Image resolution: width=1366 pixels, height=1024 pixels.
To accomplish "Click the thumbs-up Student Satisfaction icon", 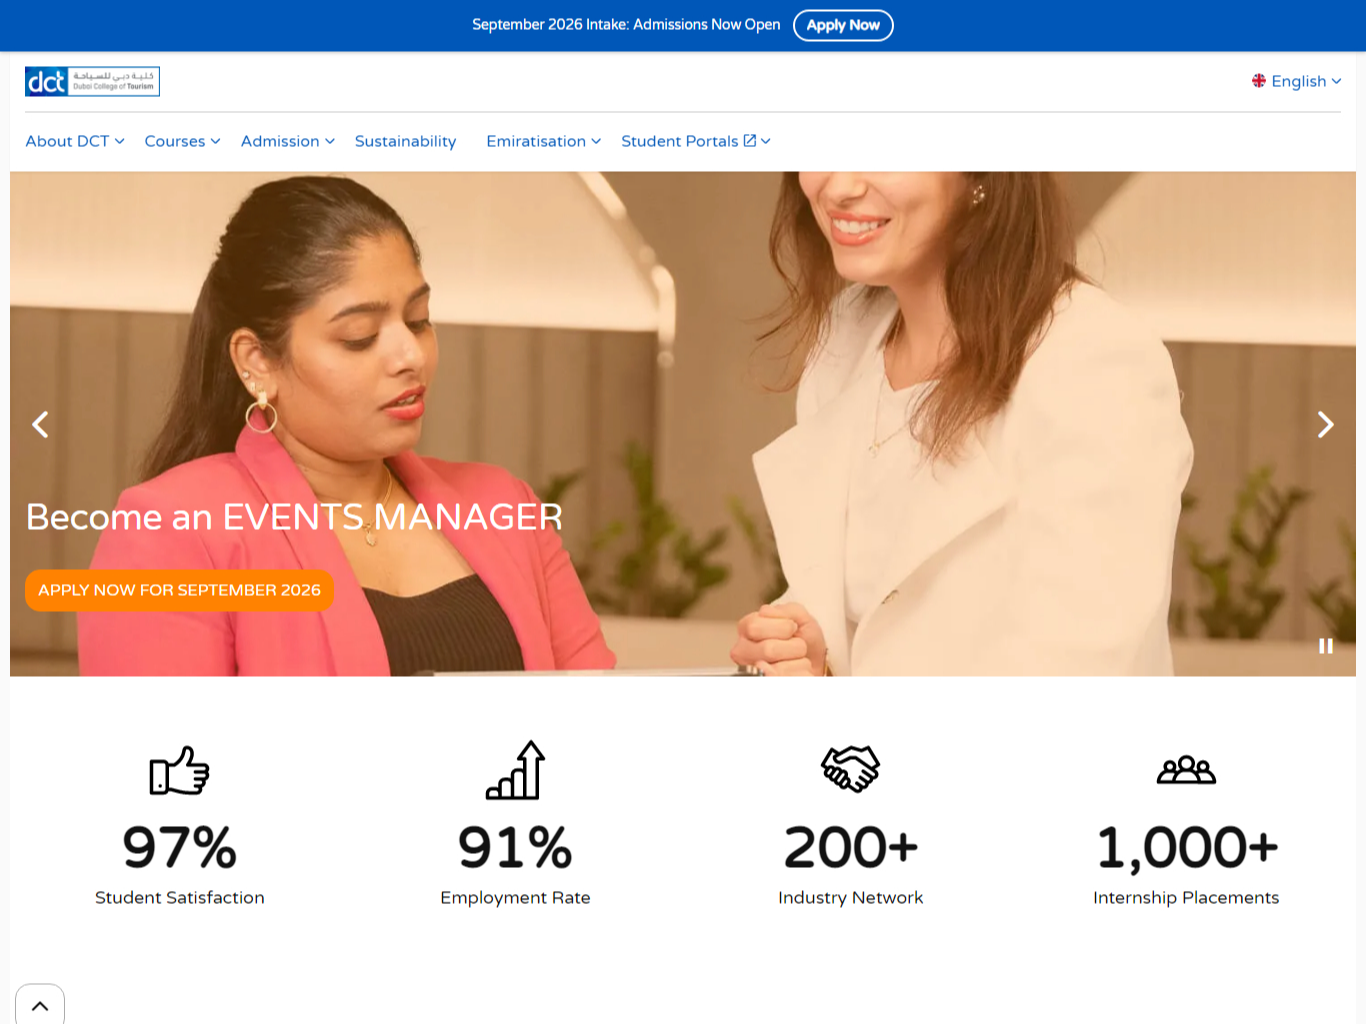I will 179,771.
